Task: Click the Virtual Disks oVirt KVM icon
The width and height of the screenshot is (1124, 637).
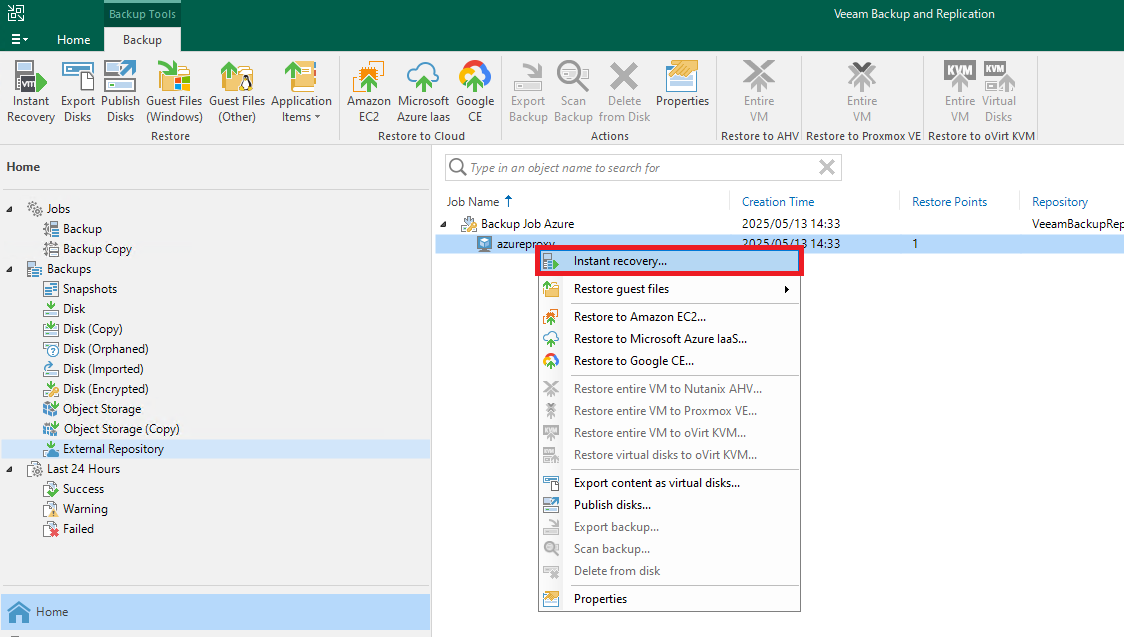Action: click(999, 92)
